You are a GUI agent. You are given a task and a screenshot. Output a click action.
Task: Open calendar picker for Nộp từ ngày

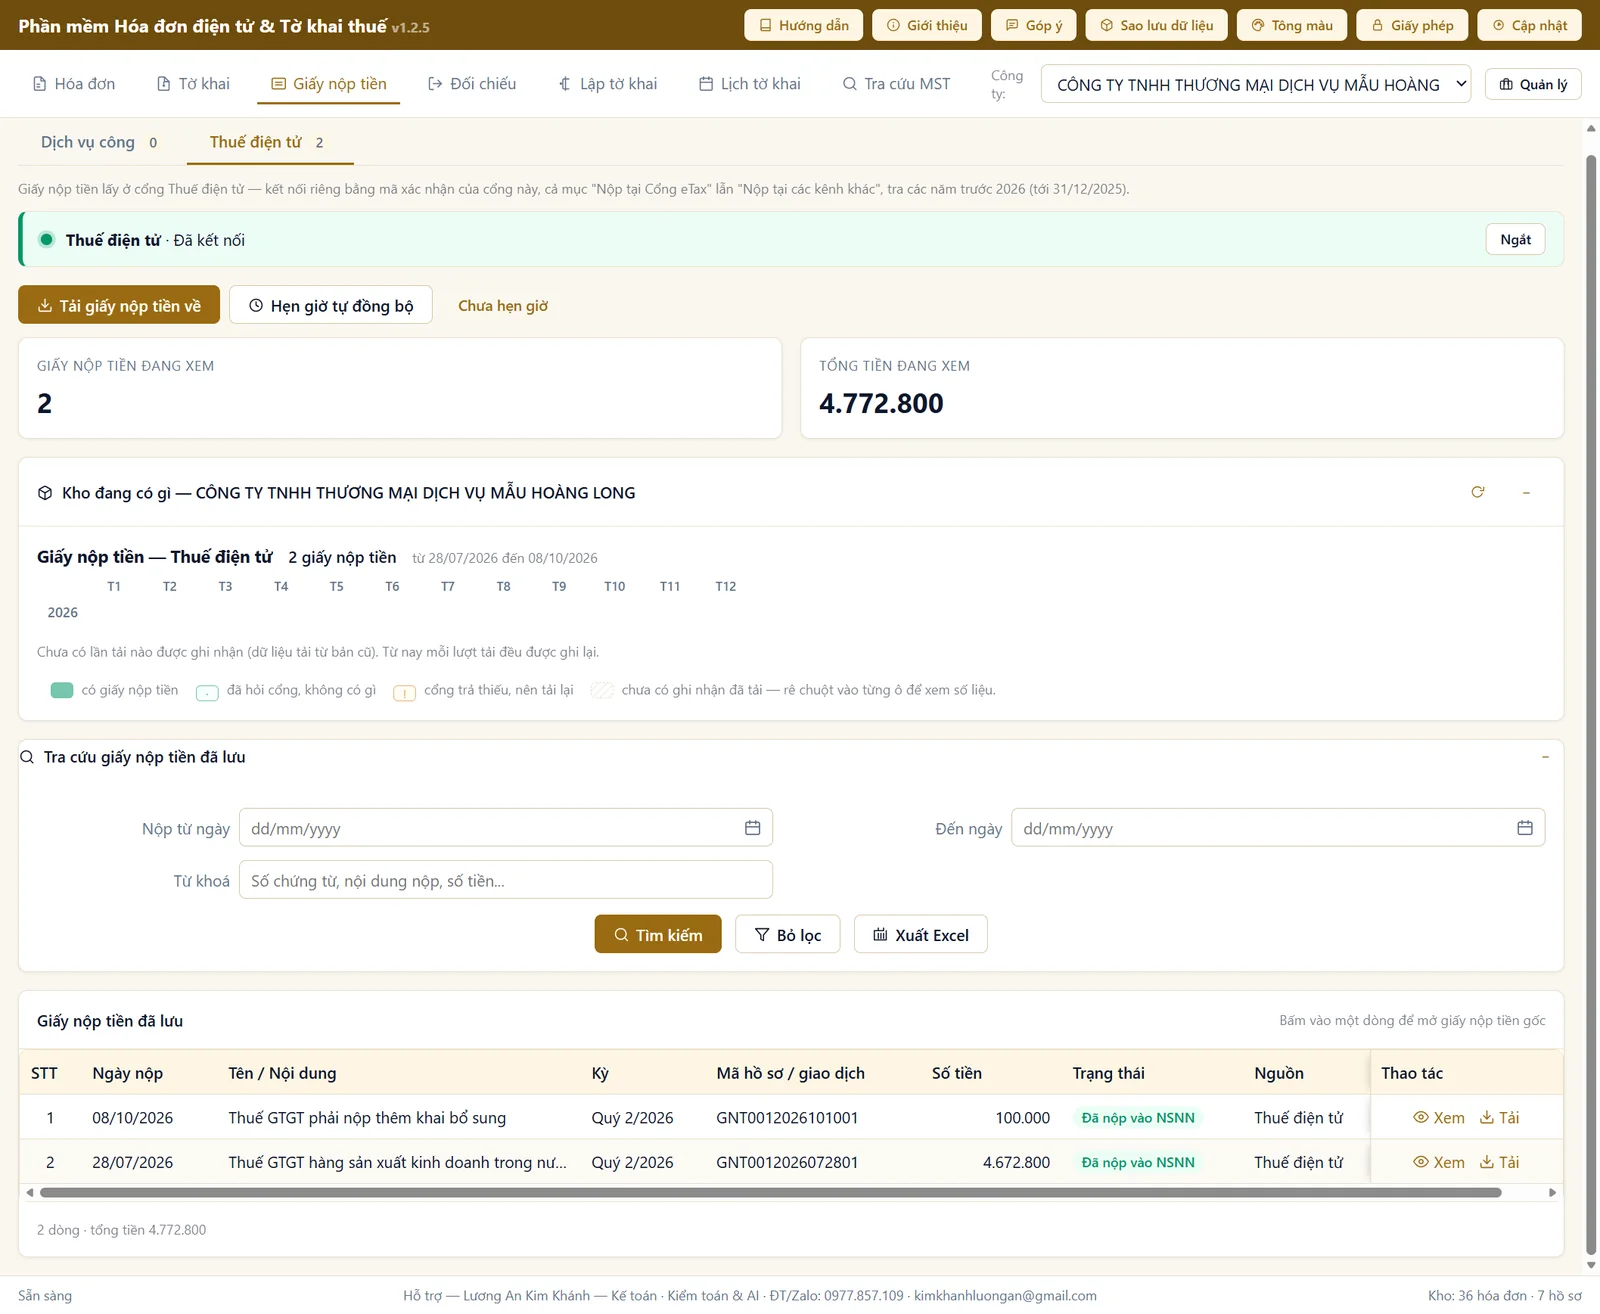point(752,828)
